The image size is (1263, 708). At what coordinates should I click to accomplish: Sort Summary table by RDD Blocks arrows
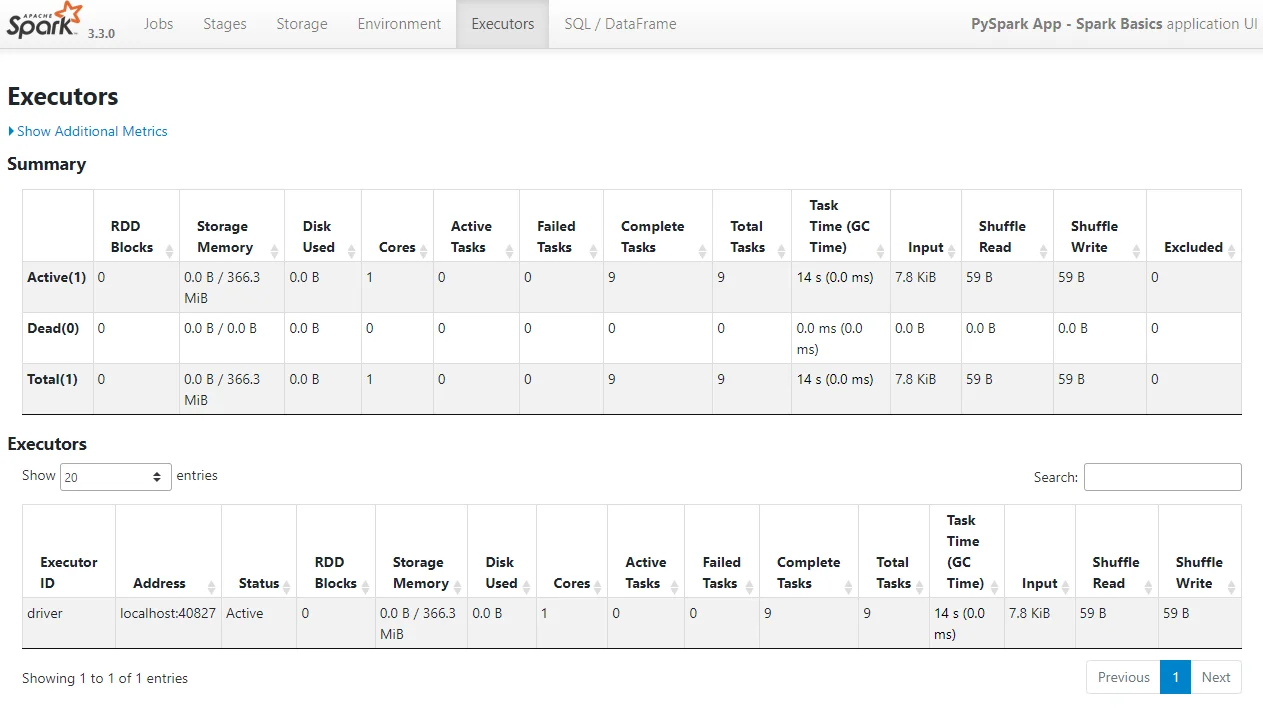pyautogui.click(x=169, y=250)
